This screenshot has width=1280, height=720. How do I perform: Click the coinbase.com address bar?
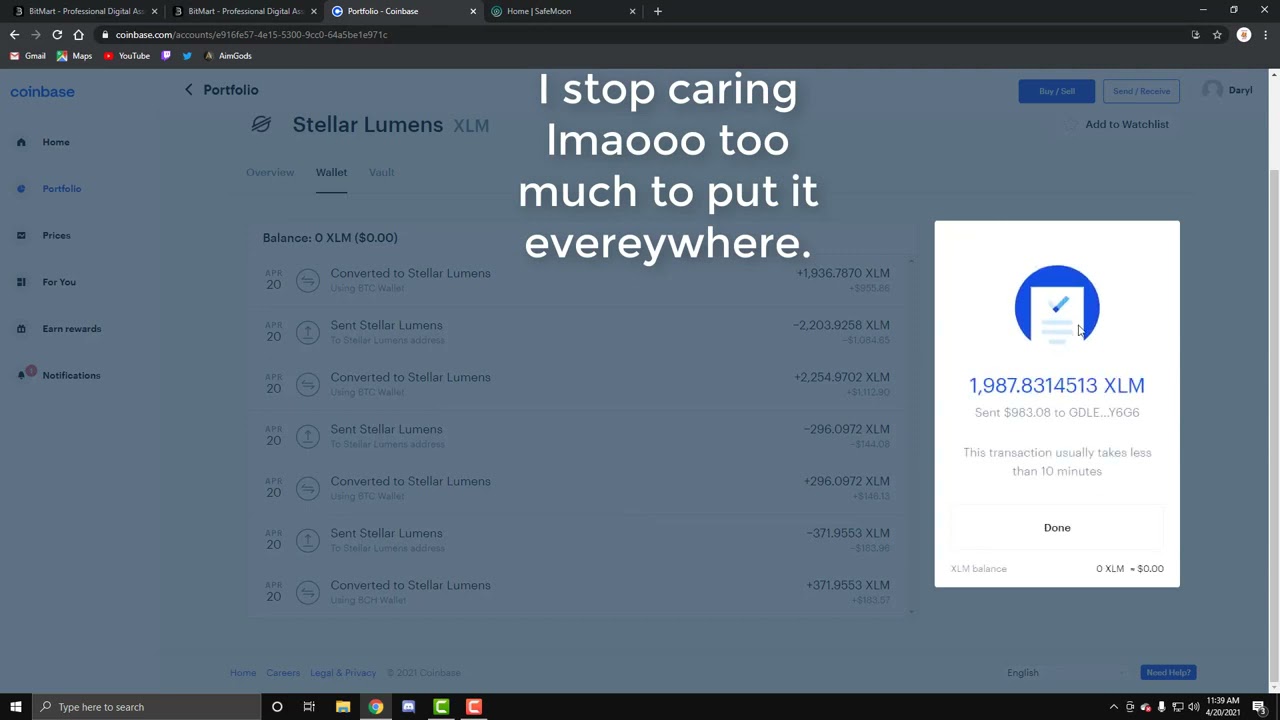tap(640, 35)
